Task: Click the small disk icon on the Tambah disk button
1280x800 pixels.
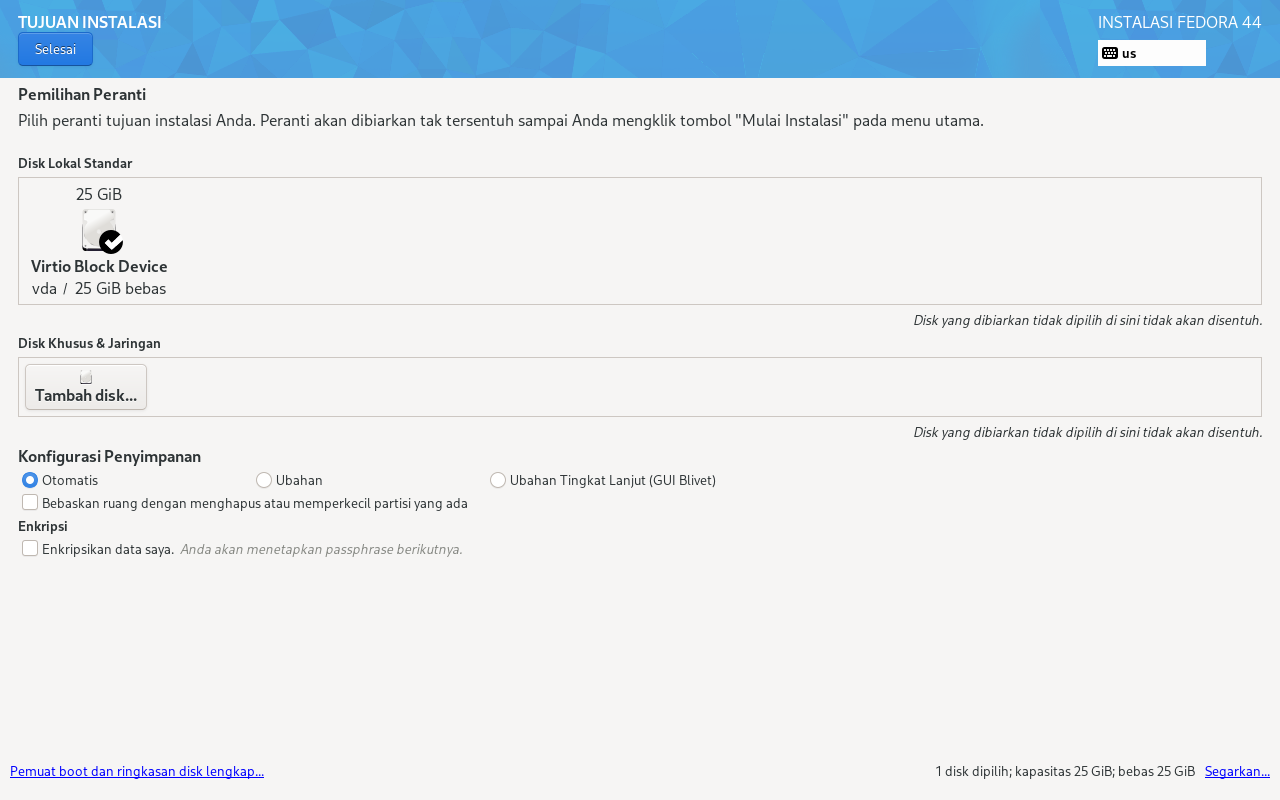Action: pyautogui.click(x=86, y=377)
